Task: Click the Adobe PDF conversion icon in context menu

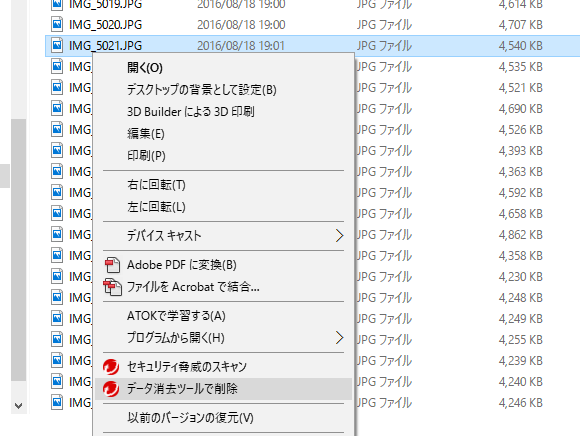Action: point(112,265)
